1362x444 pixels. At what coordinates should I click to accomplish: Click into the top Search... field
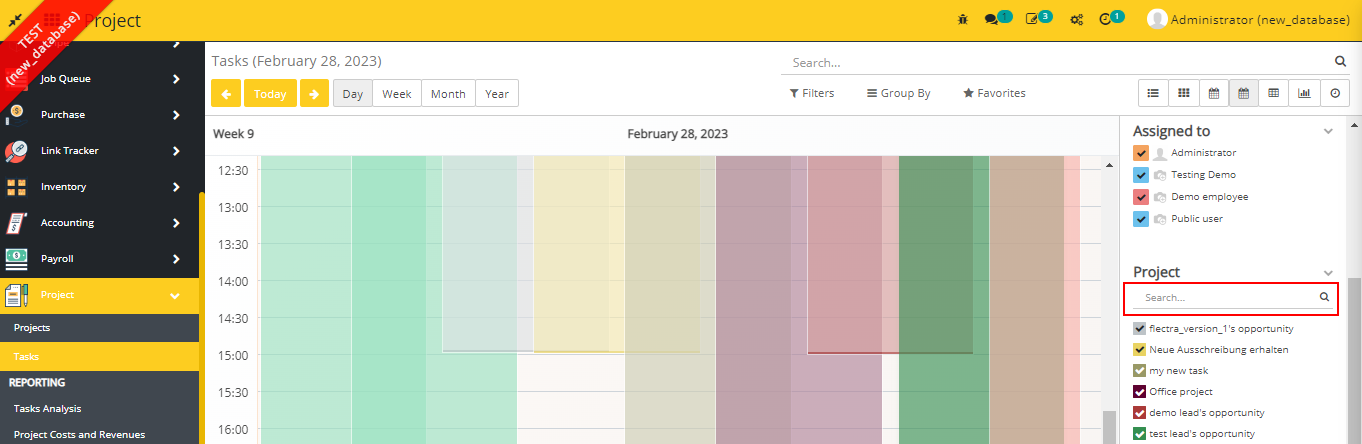(x=1055, y=62)
